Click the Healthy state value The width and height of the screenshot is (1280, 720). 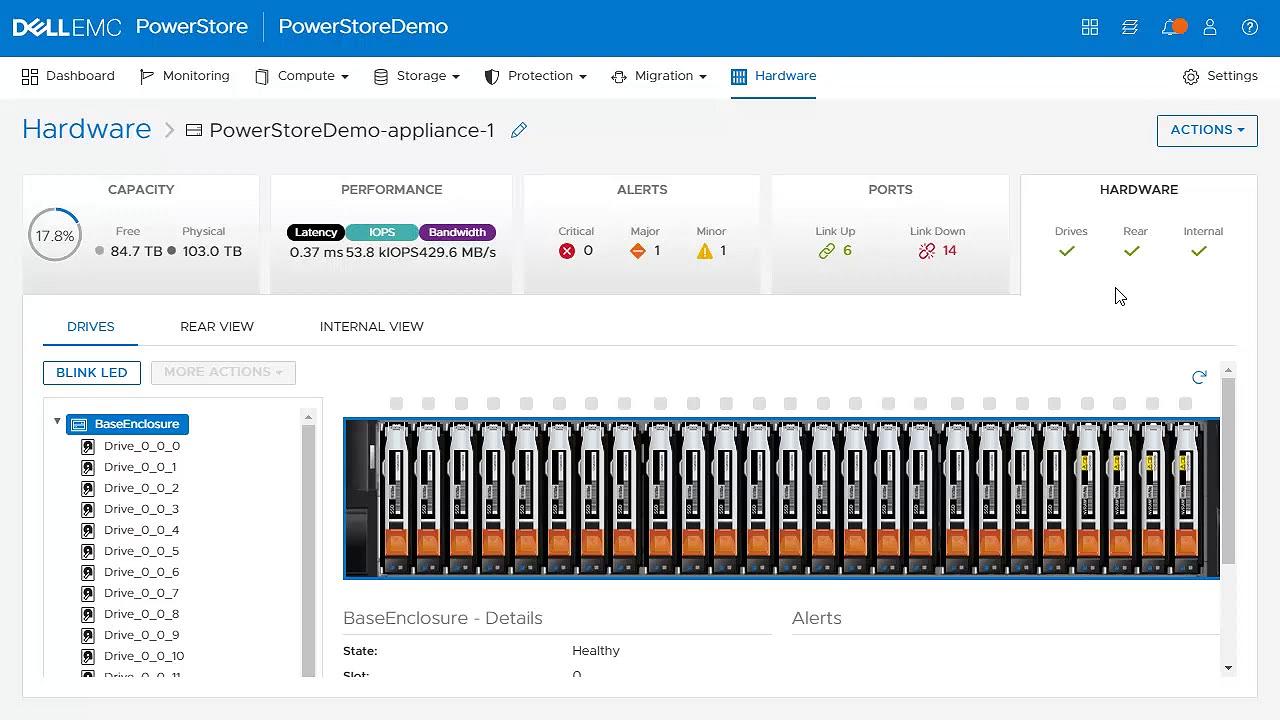(x=596, y=651)
